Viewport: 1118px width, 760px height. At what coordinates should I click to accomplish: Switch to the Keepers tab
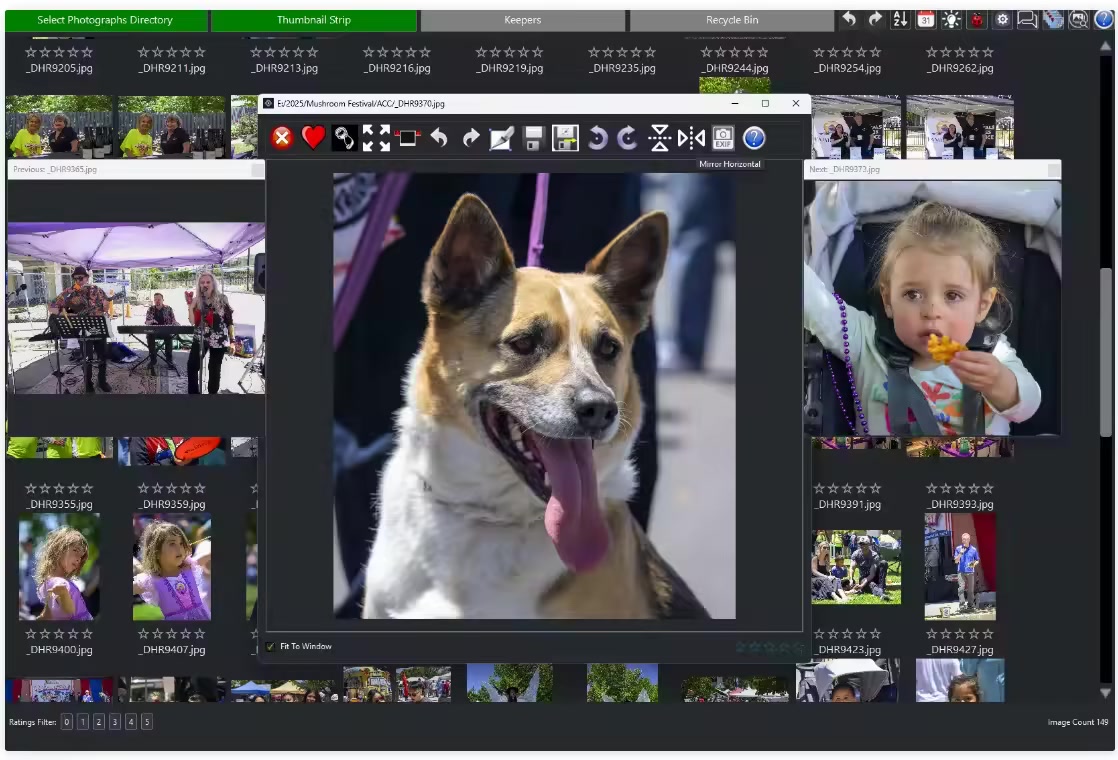(x=522, y=20)
